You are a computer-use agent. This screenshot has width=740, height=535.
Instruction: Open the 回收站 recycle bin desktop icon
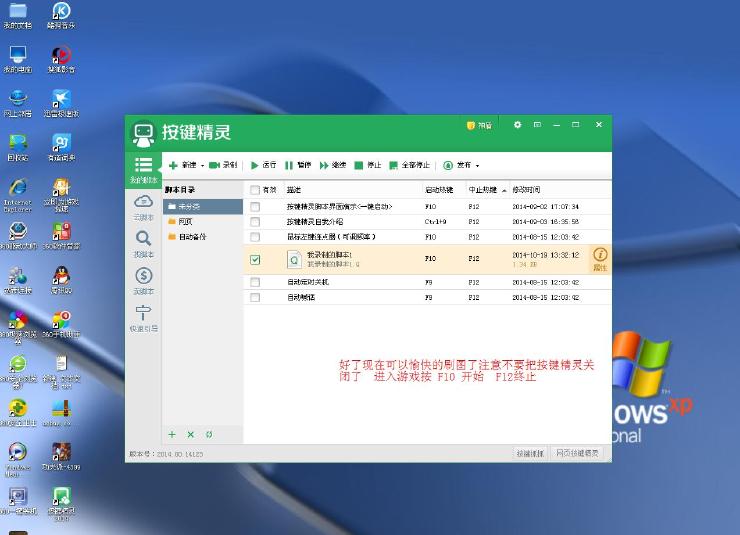tap(18, 148)
